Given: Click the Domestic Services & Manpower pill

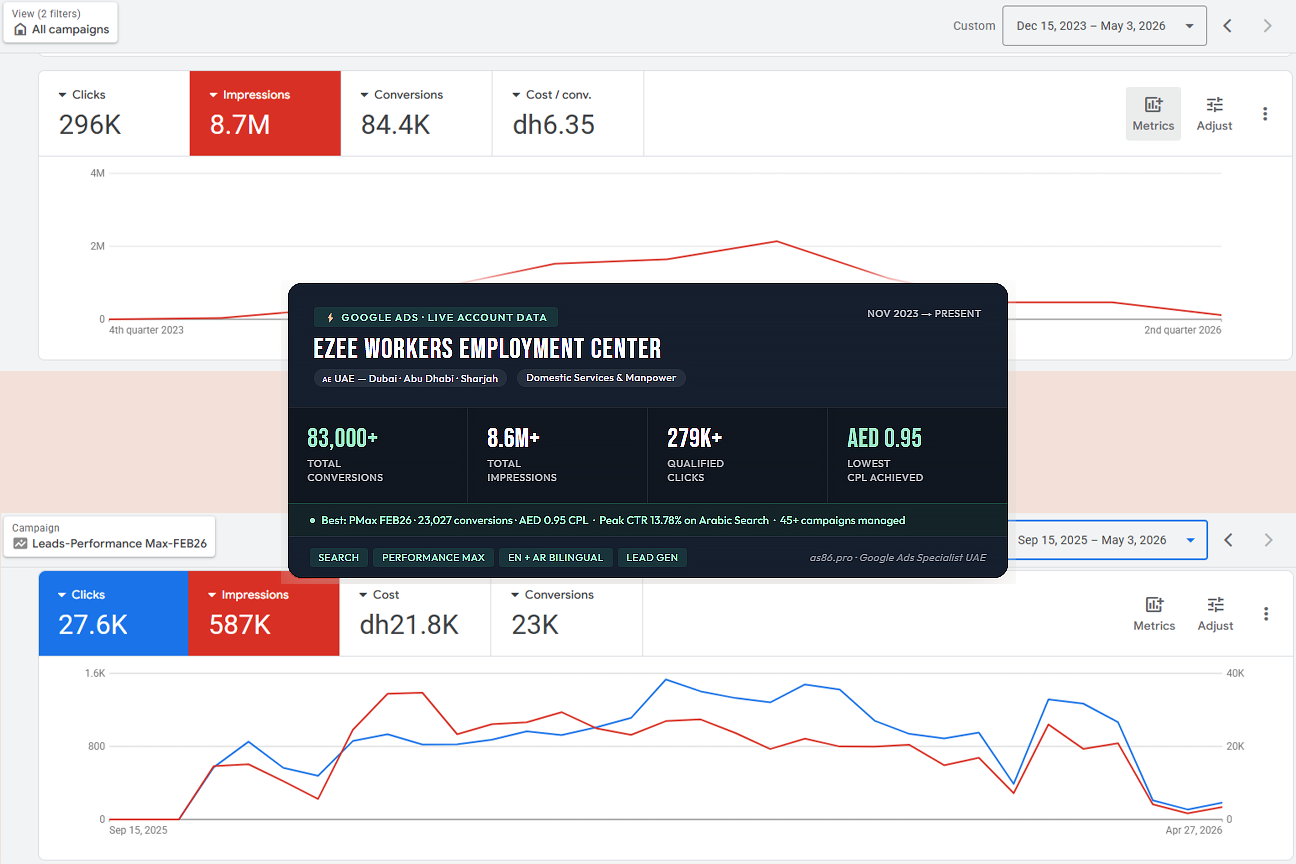Looking at the screenshot, I should click(601, 378).
